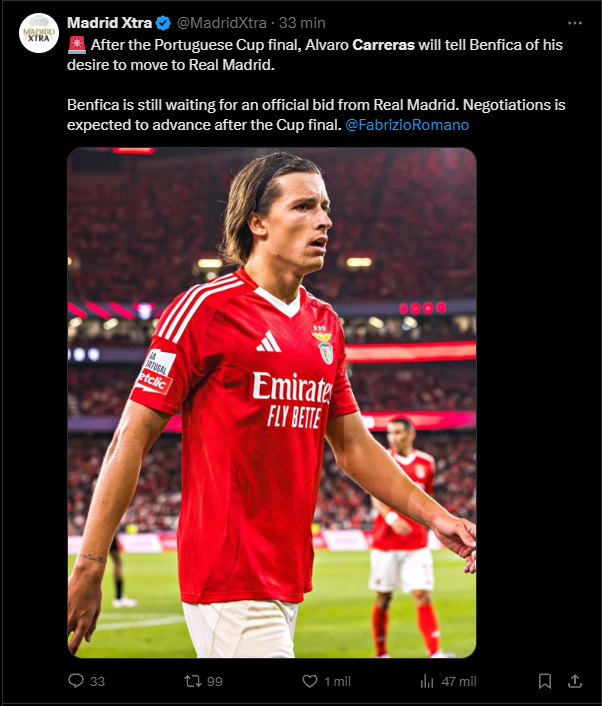Visit the @MadridXtra handle
The height and width of the screenshot is (706, 602).
click(x=222, y=23)
